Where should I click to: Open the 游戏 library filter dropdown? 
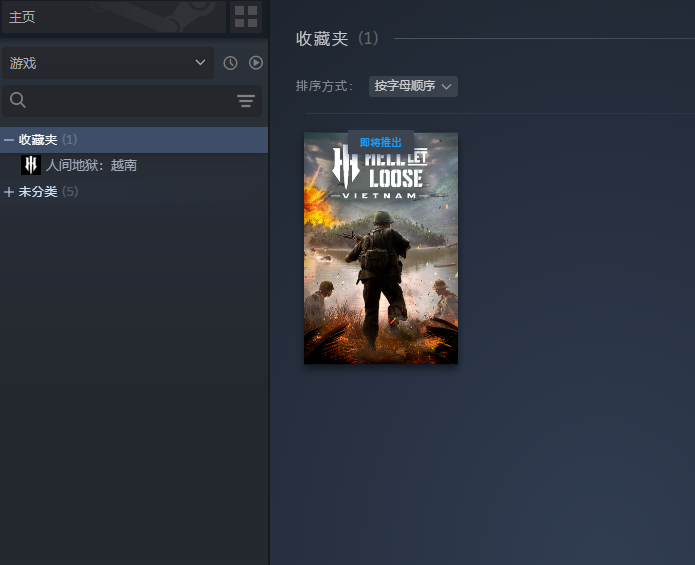pos(108,63)
